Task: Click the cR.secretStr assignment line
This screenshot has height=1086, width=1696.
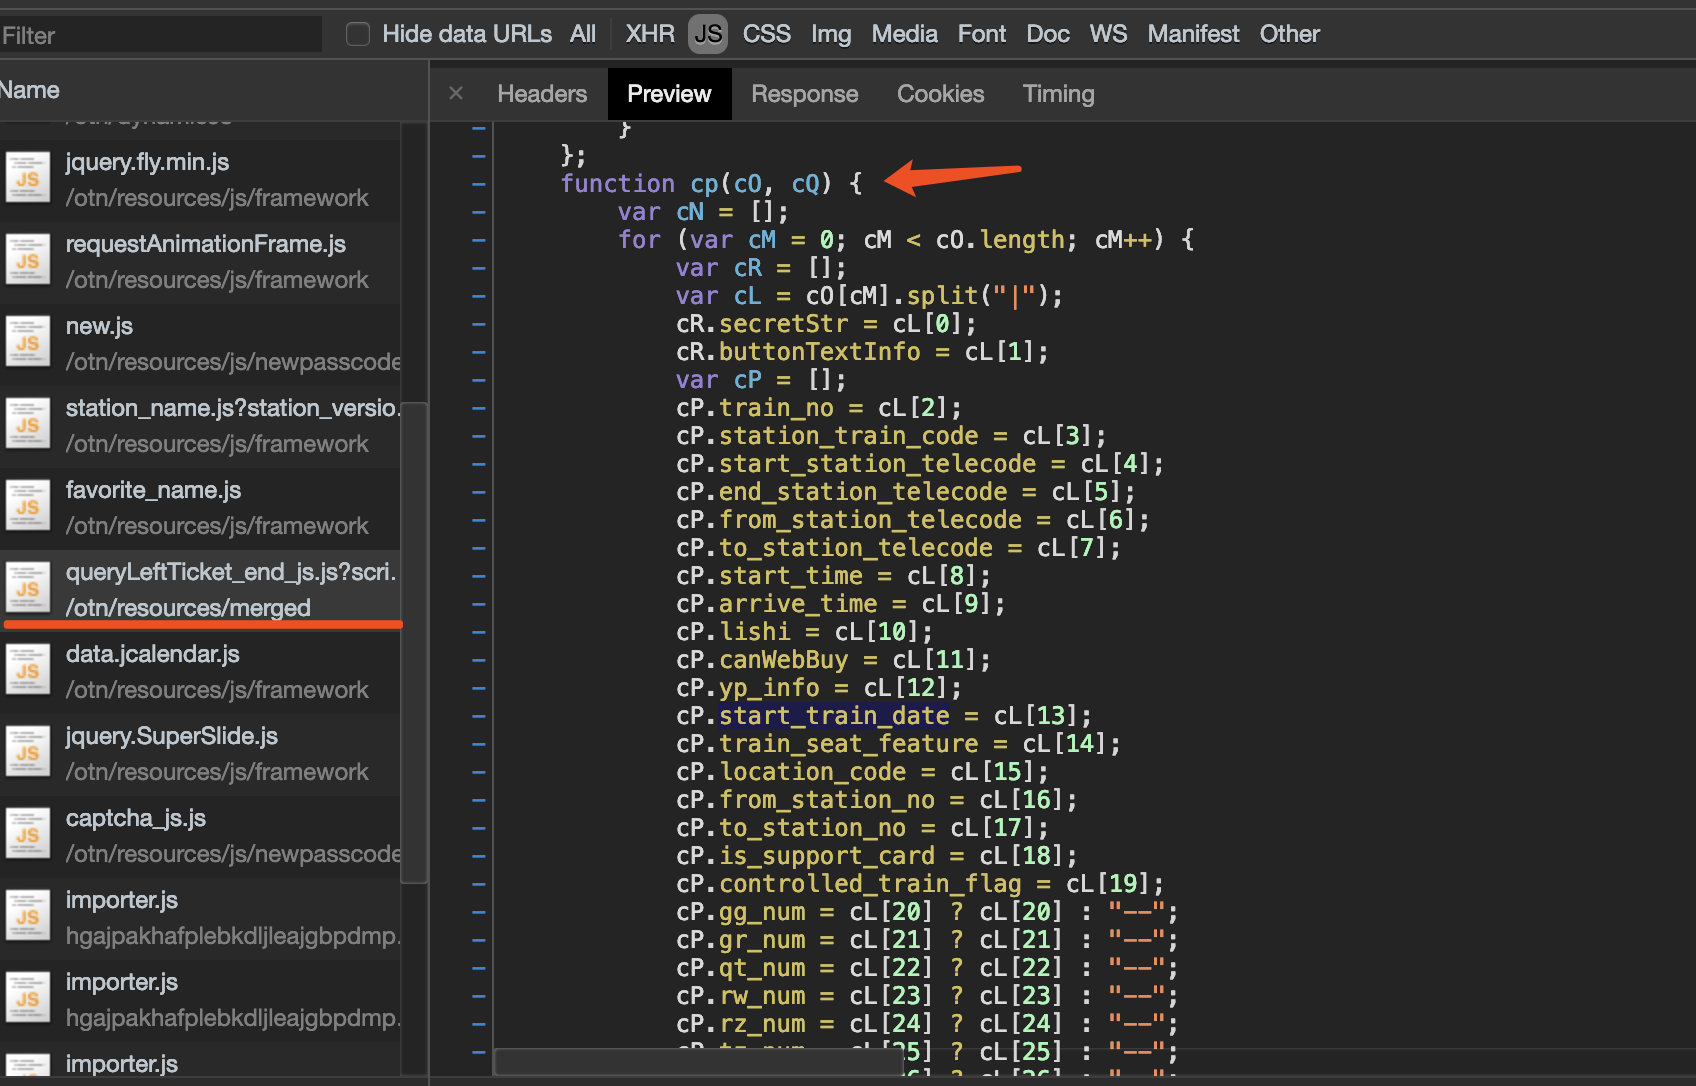Action: coord(826,324)
